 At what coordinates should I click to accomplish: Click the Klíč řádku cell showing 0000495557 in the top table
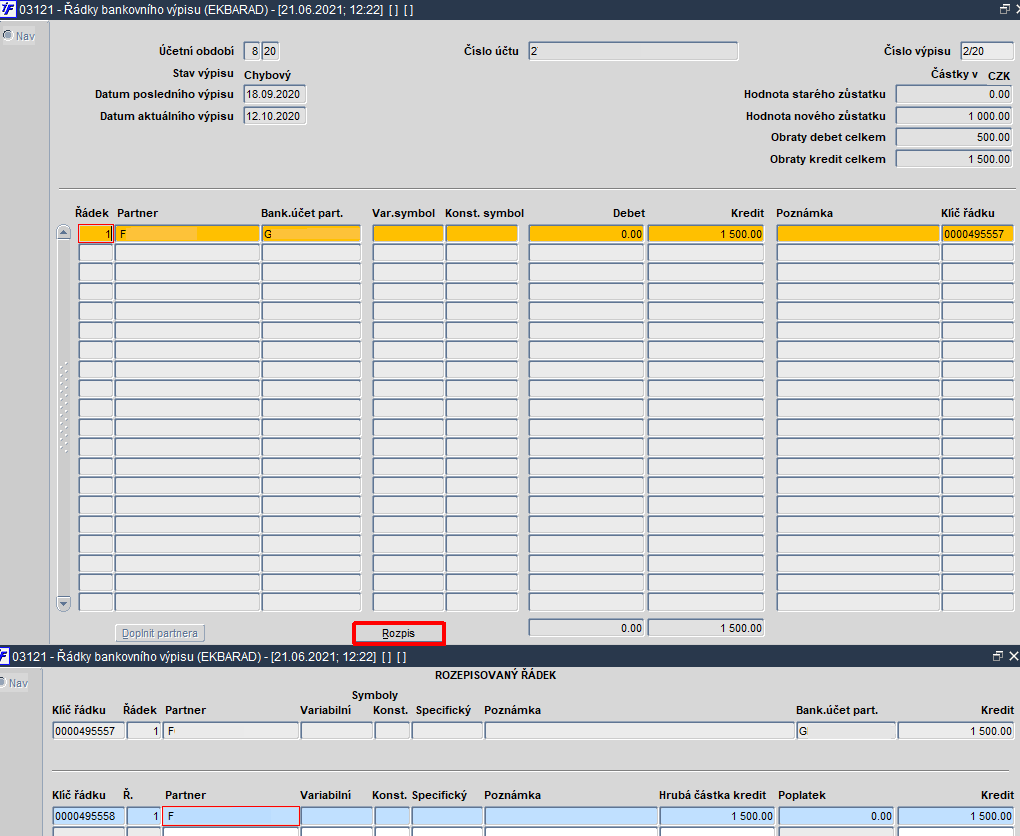tap(978, 234)
